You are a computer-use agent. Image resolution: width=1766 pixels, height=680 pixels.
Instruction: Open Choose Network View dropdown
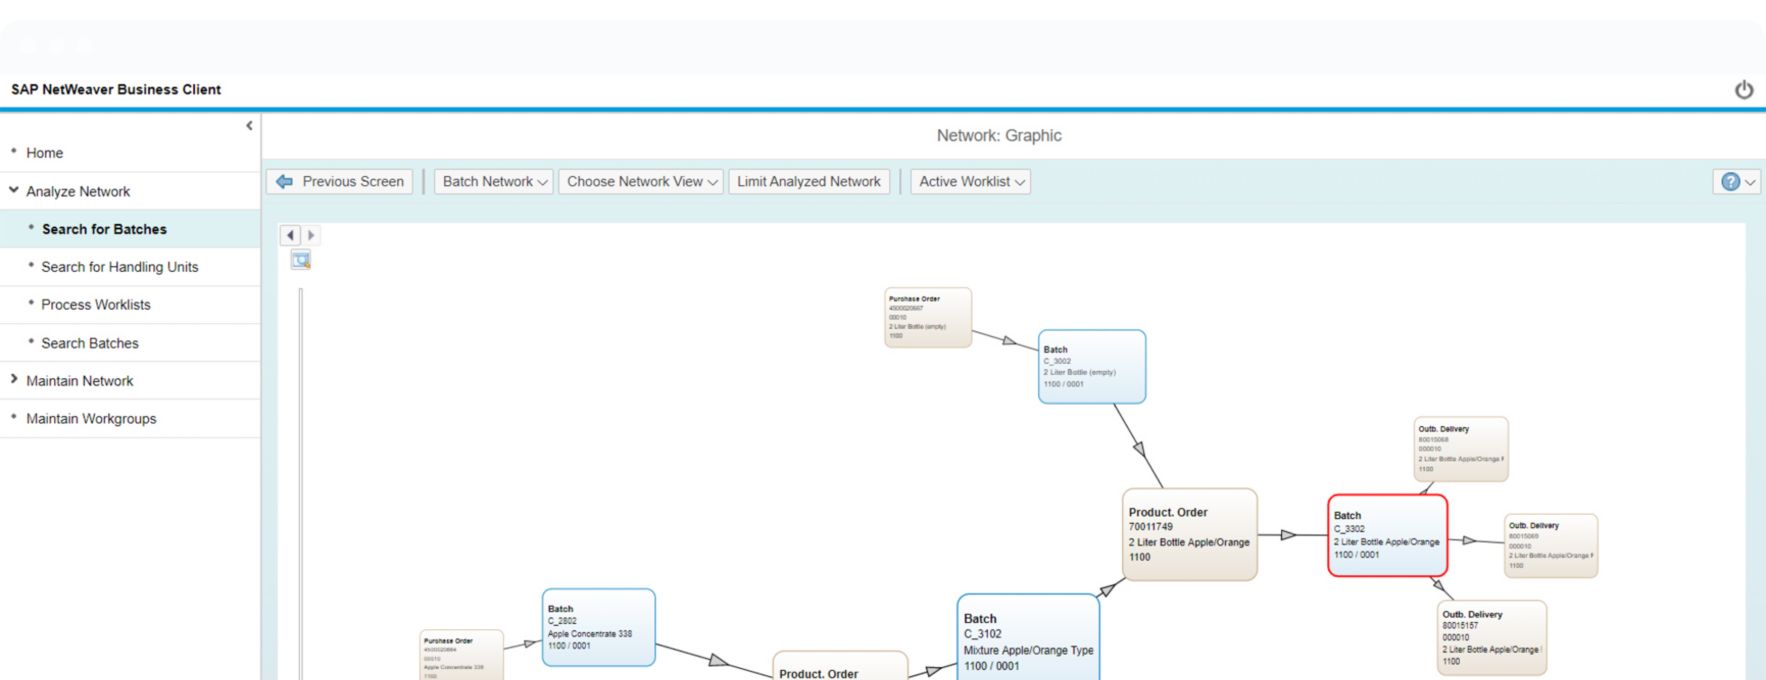[641, 182]
